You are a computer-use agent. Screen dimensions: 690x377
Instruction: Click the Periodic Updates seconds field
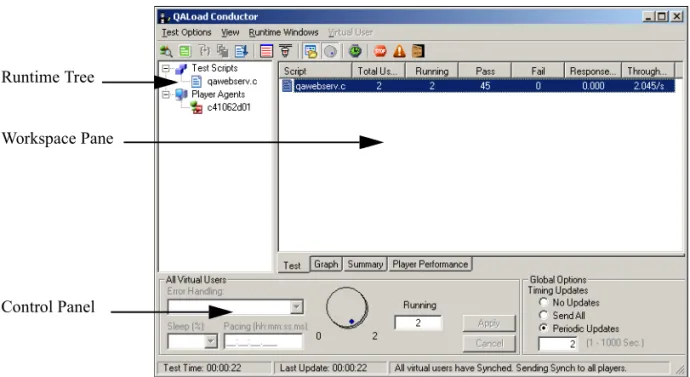[x=558, y=344]
